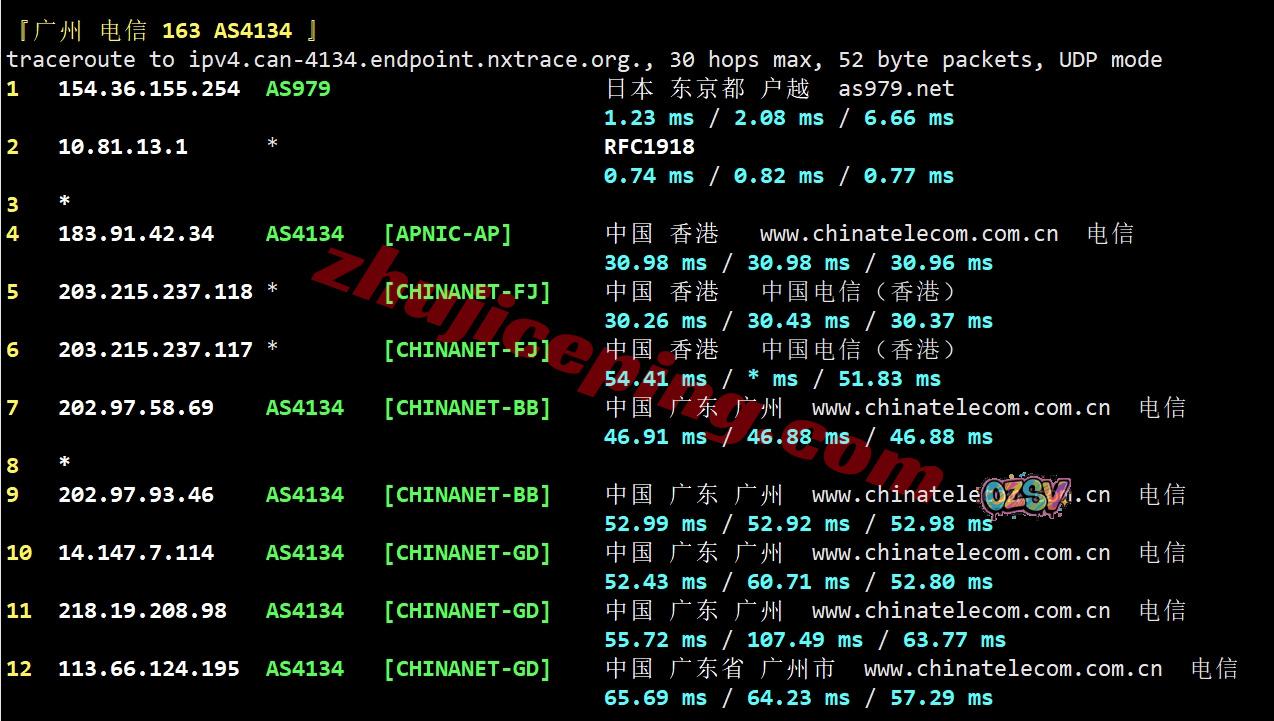Image resolution: width=1274 pixels, height=721 pixels.
Task: Click the [CHINANET-BB] tag on hop 7
Action: [x=467, y=408]
